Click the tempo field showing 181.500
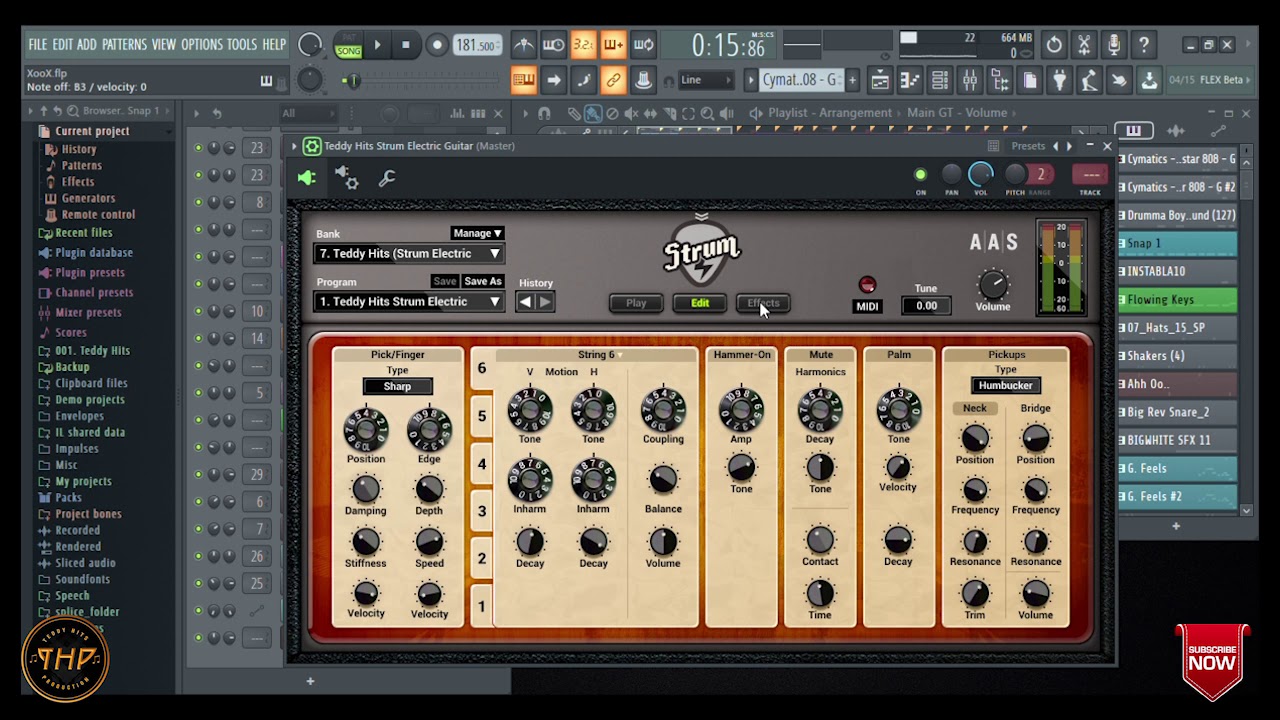The height and width of the screenshot is (720, 1280). [x=477, y=46]
